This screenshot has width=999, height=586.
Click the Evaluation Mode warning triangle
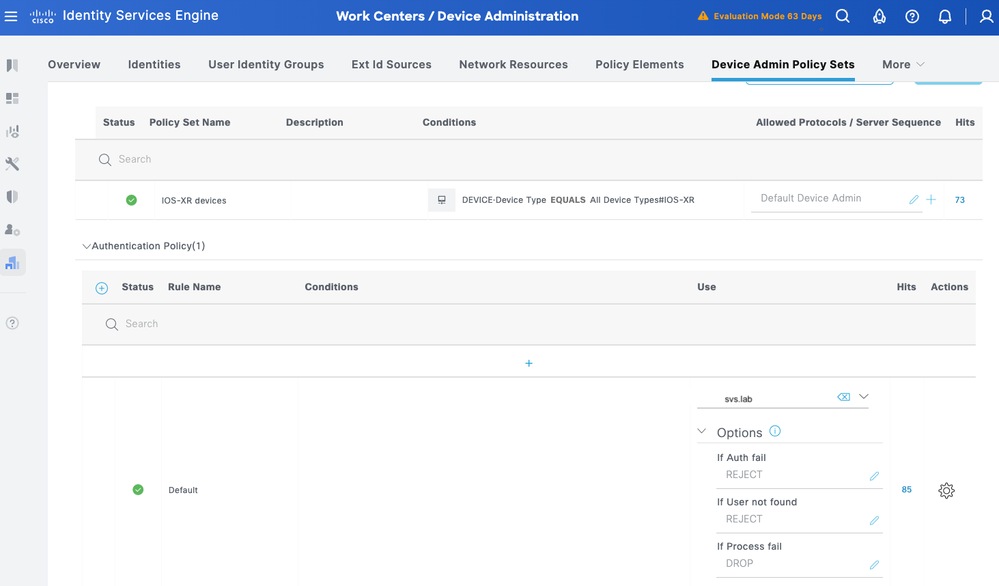coord(703,16)
